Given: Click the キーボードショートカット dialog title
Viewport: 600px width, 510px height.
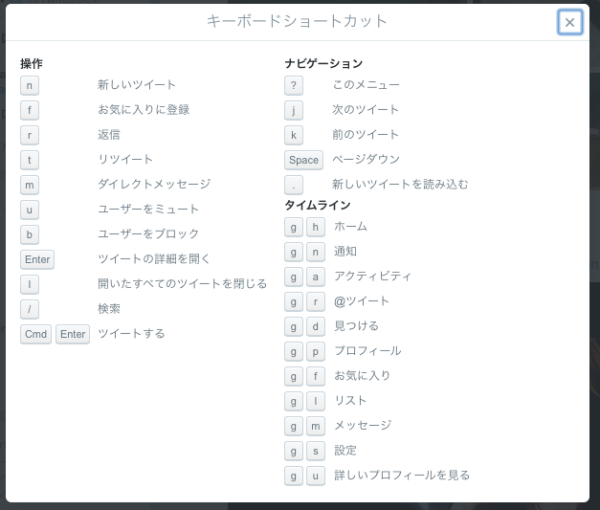Looking at the screenshot, I should click(x=297, y=21).
